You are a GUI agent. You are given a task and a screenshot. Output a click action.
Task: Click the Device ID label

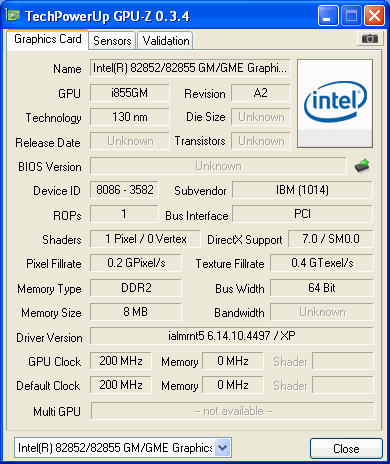click(x=57, y=191)
